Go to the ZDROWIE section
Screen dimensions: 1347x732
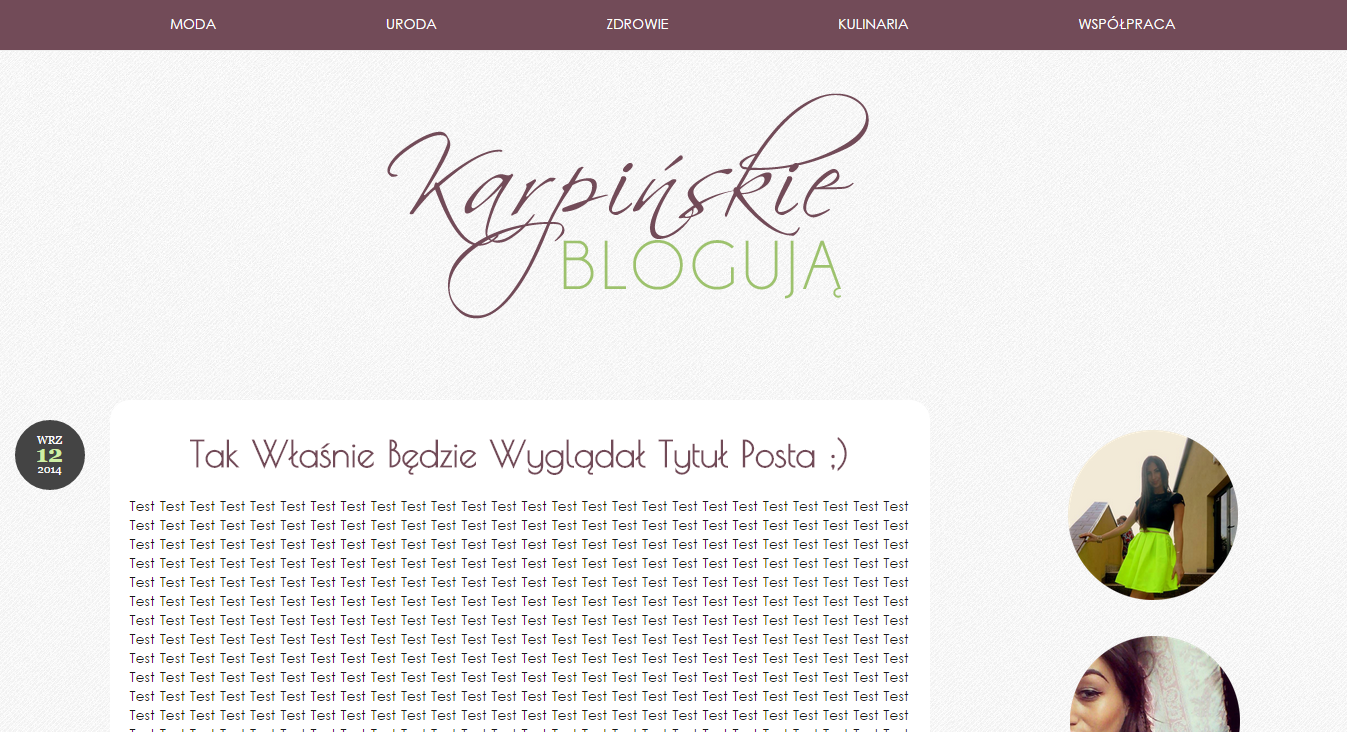pyautogui.click(x=637, y=24)
